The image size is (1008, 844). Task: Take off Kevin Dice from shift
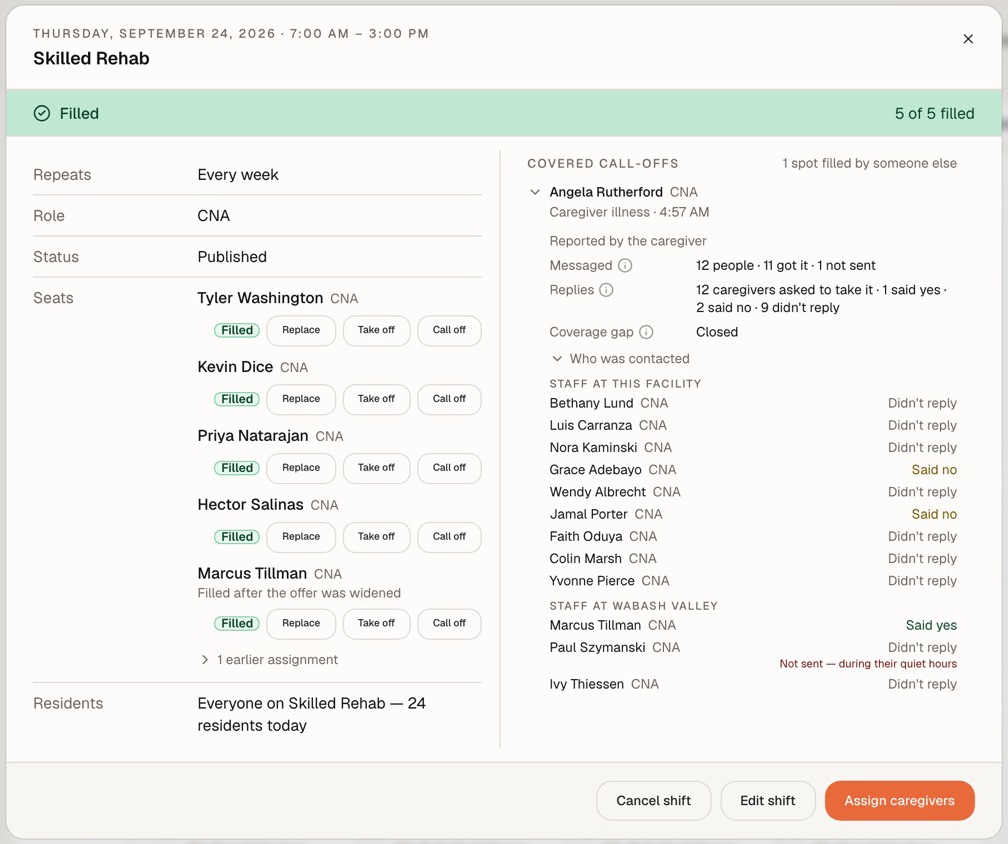(376, 399)
